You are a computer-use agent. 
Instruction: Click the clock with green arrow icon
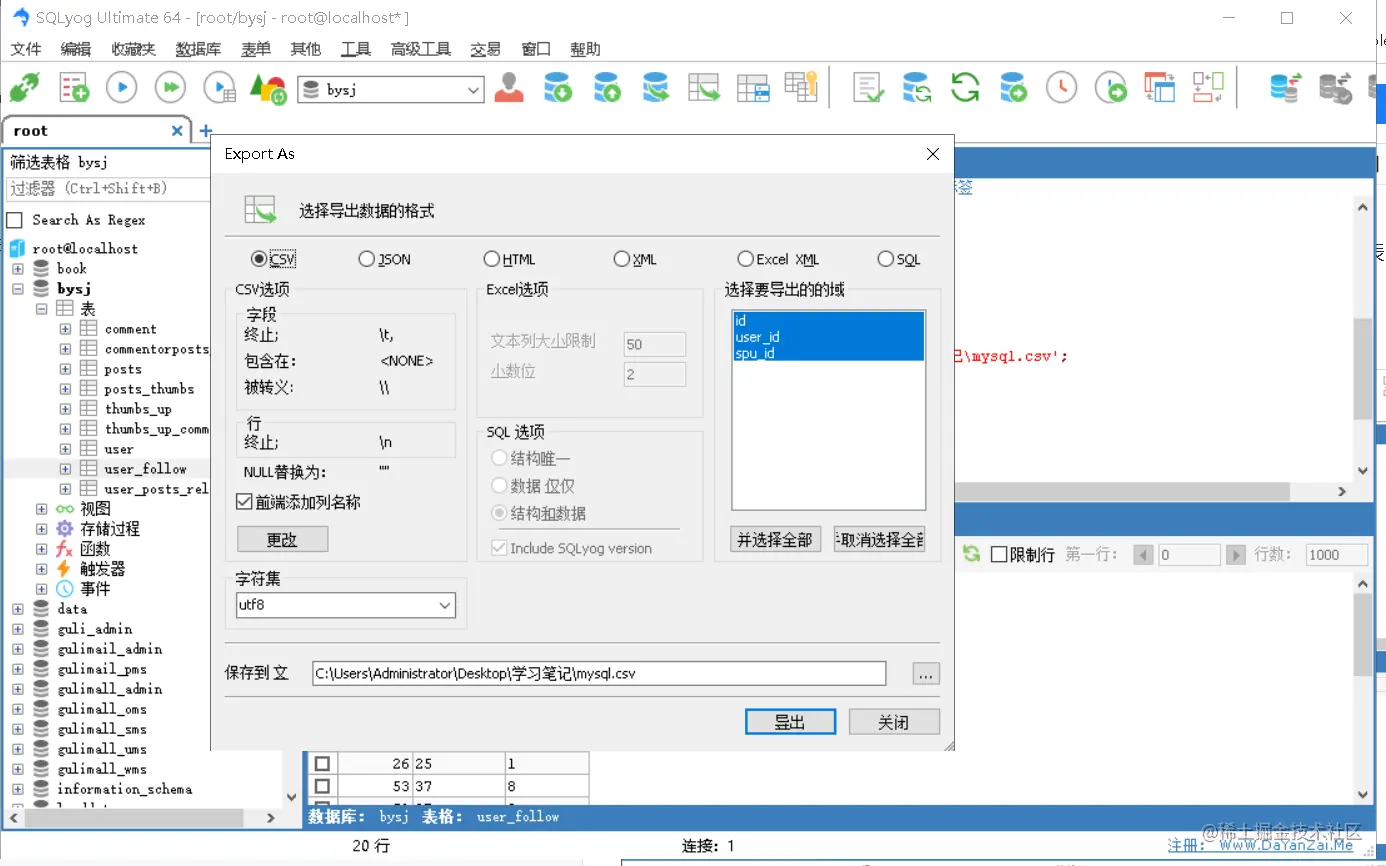coord(1111,88)
